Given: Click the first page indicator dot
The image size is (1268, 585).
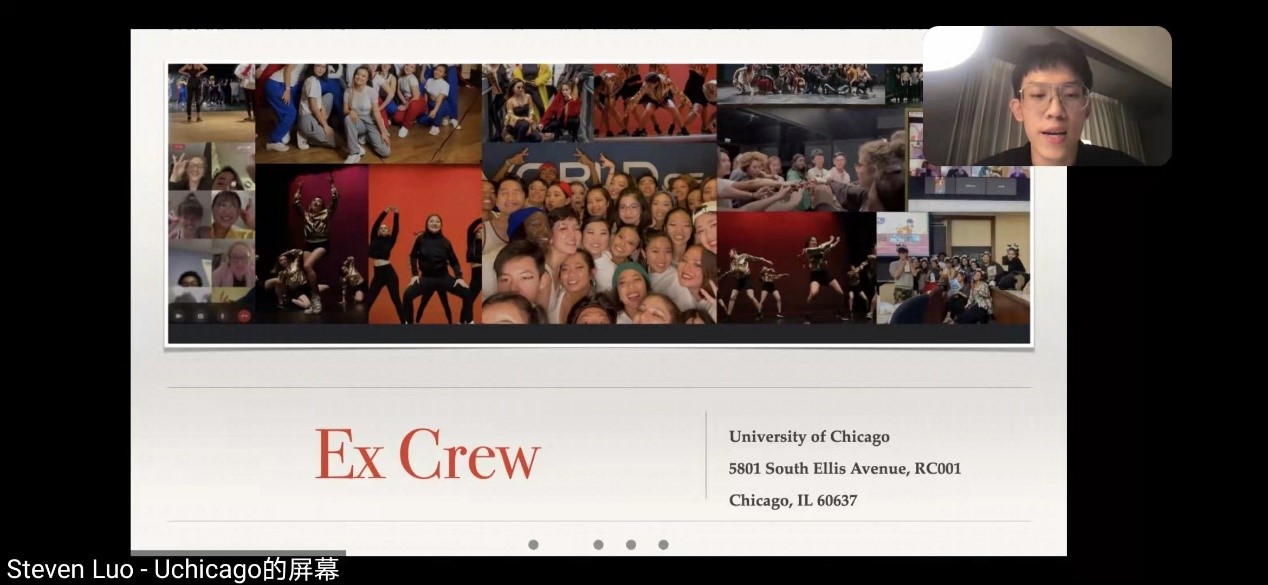Looking at the screenshot, I should tap(533, 544).
